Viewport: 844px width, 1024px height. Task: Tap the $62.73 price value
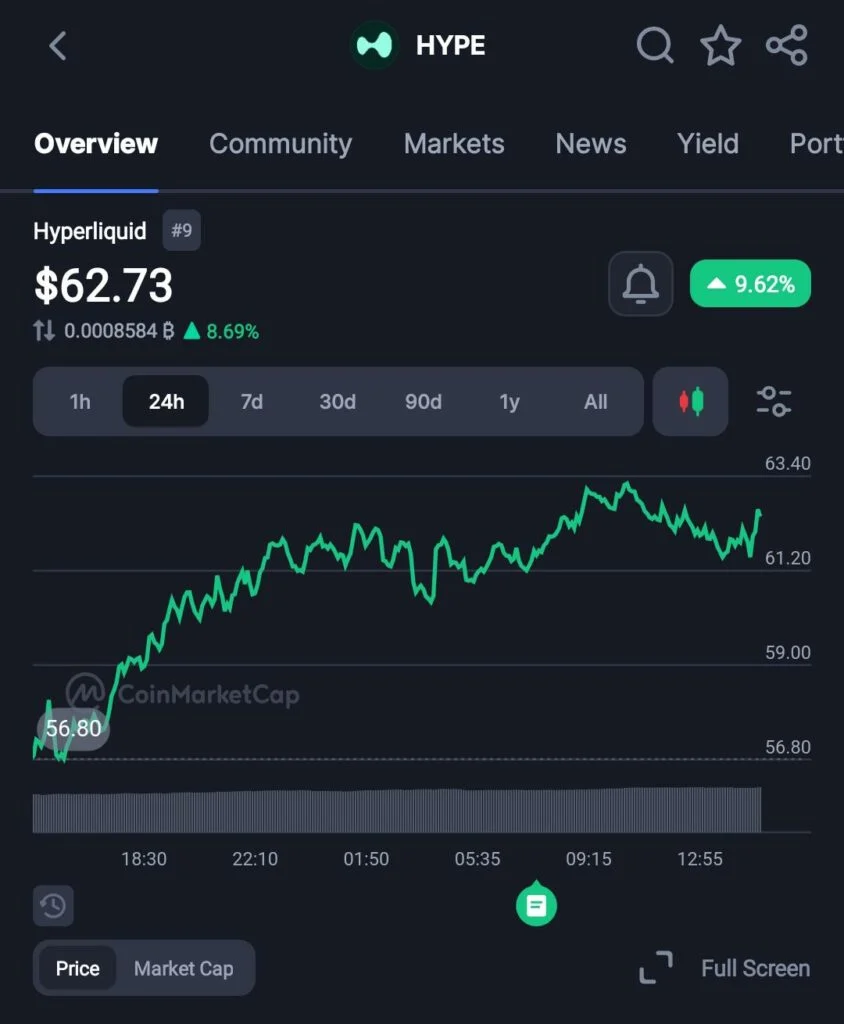pyautogui.click(x=103, y=285)
